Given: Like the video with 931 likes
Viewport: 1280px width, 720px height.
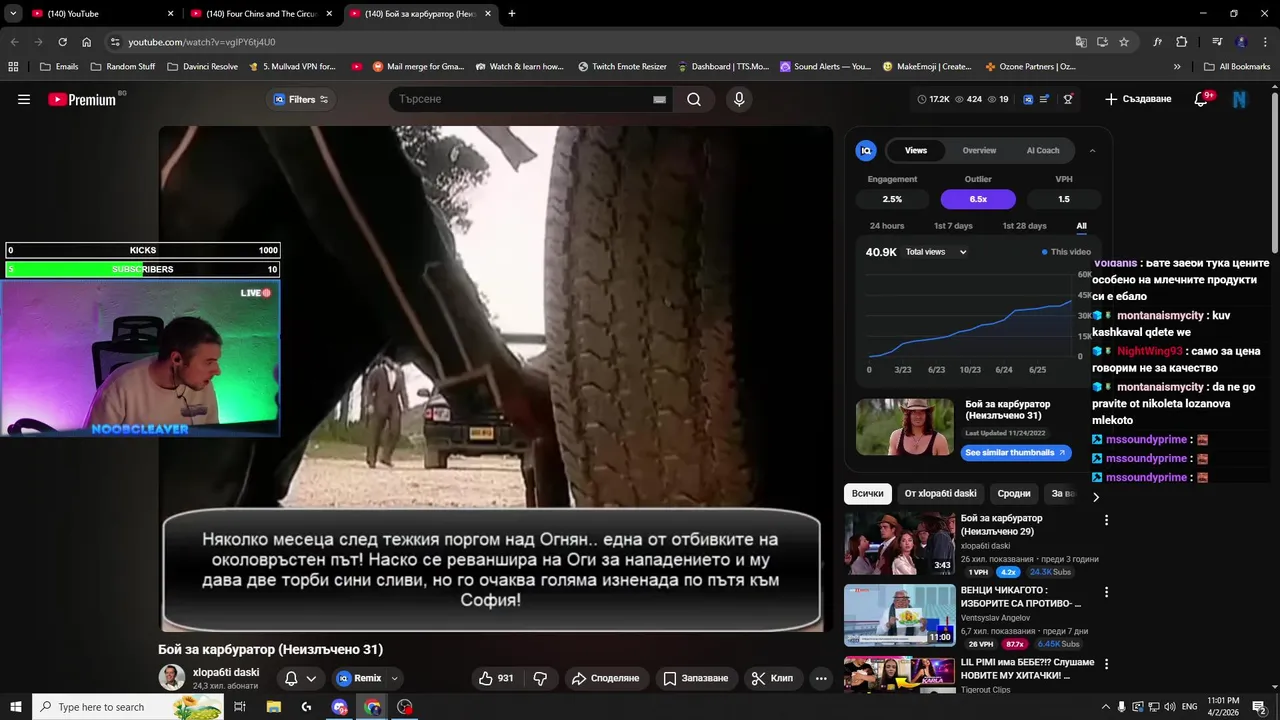Looking at the screenshot, I should [x=496, y=678].
